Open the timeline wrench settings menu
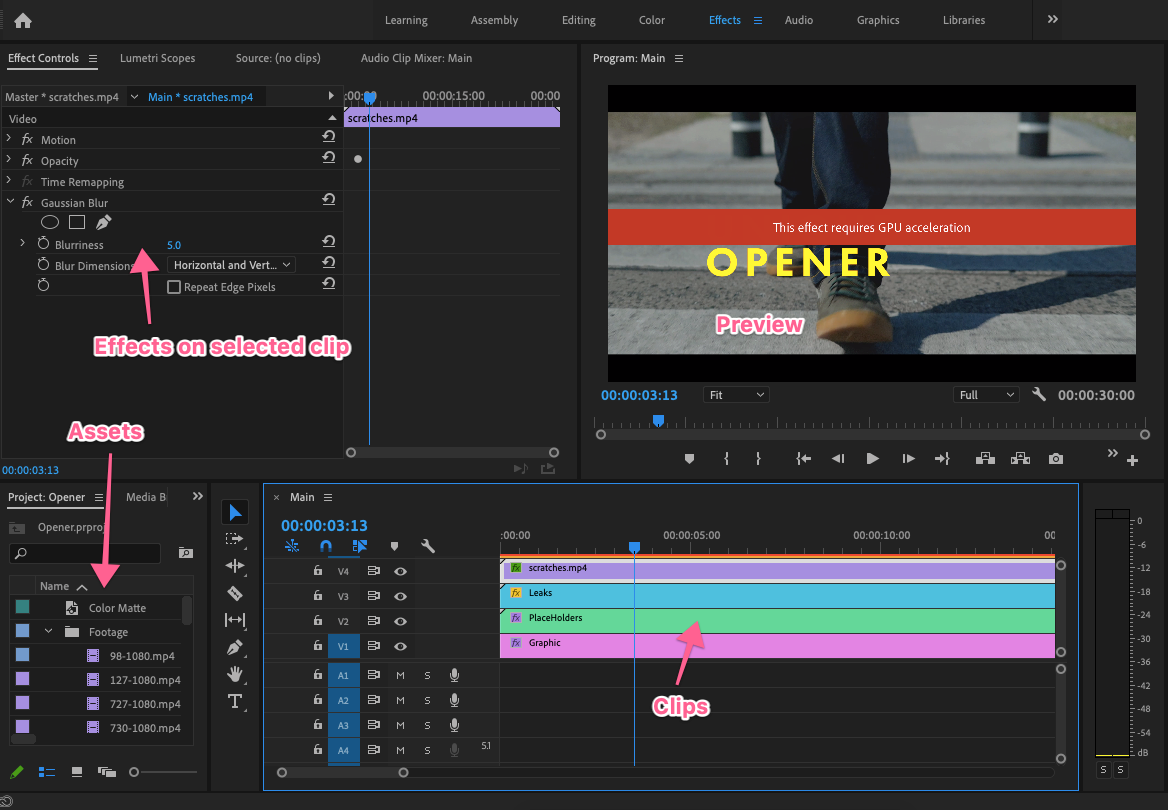1168x810 pixels. click(x=427, y=546)
